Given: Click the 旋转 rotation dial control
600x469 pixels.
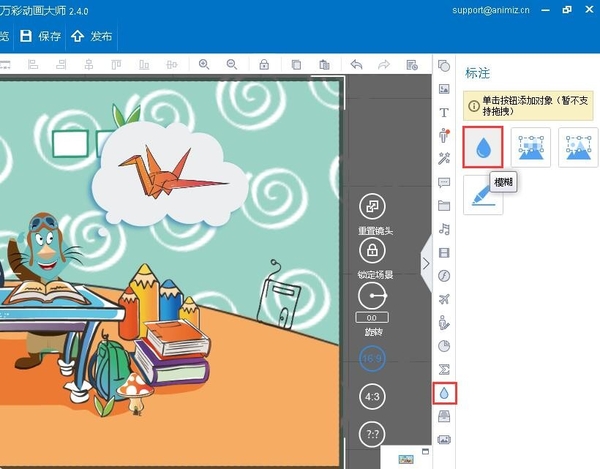Looking at the screenshot, I should coord(372,295).
